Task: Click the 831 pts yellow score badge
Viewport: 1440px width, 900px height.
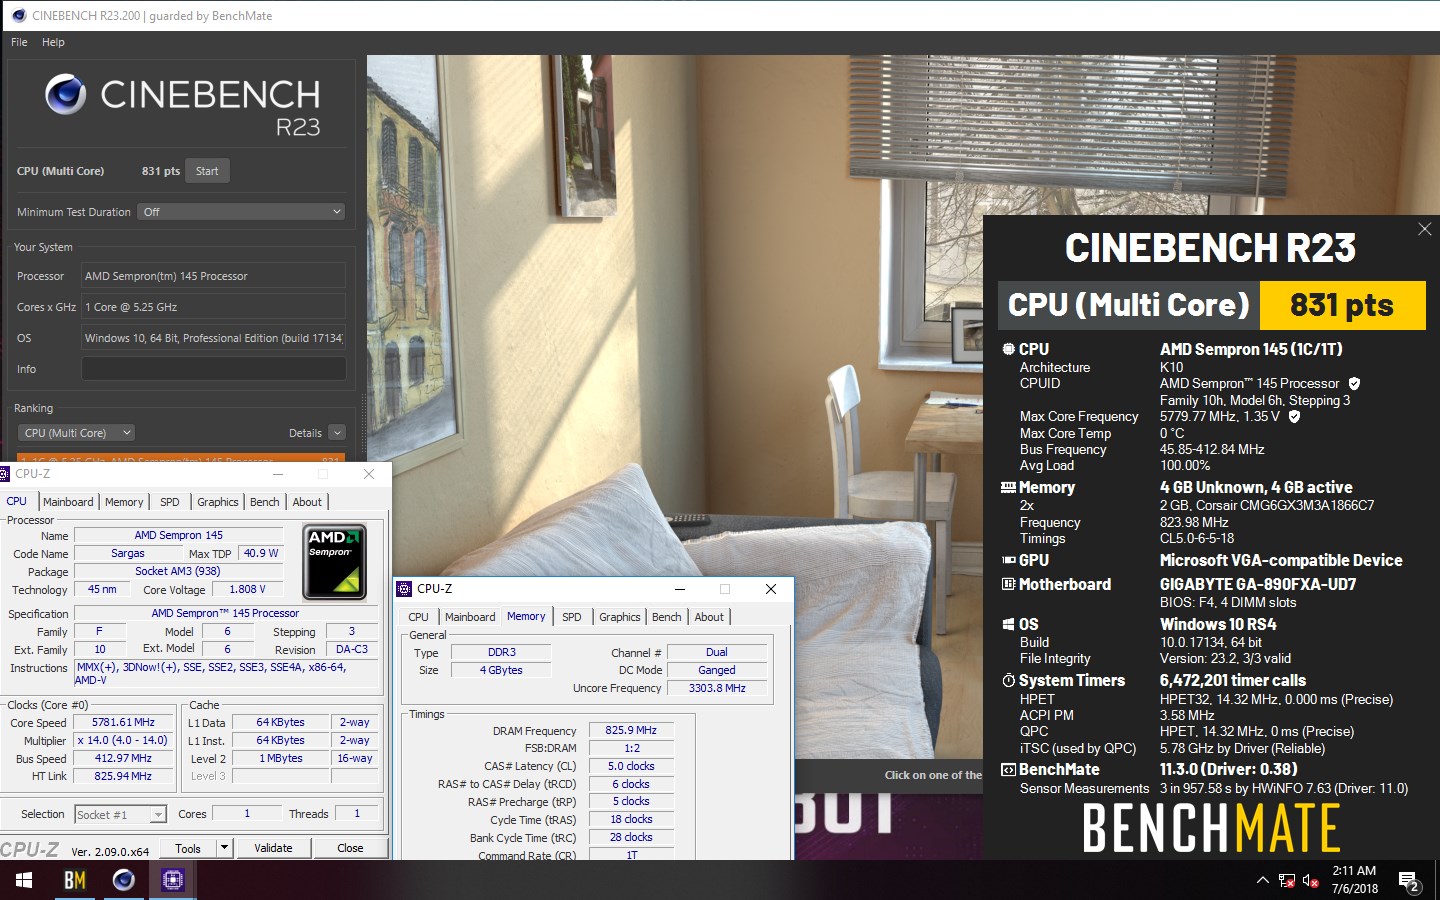Action: click(x=1342, y=305)
